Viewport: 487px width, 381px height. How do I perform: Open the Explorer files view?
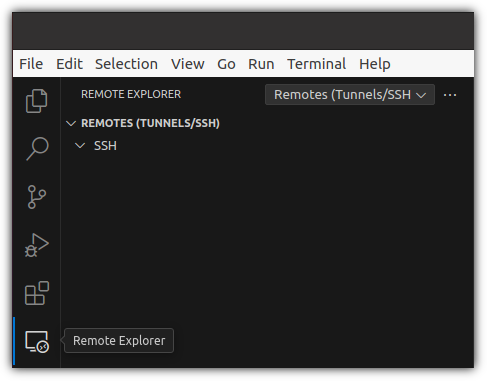(x=37, y=101)
